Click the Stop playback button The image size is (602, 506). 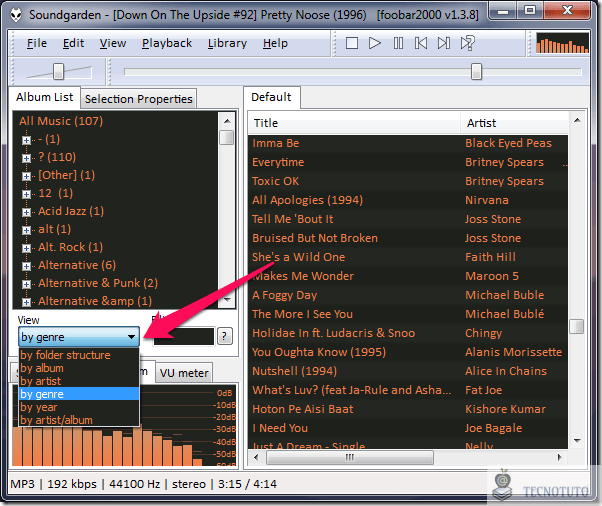352,43
